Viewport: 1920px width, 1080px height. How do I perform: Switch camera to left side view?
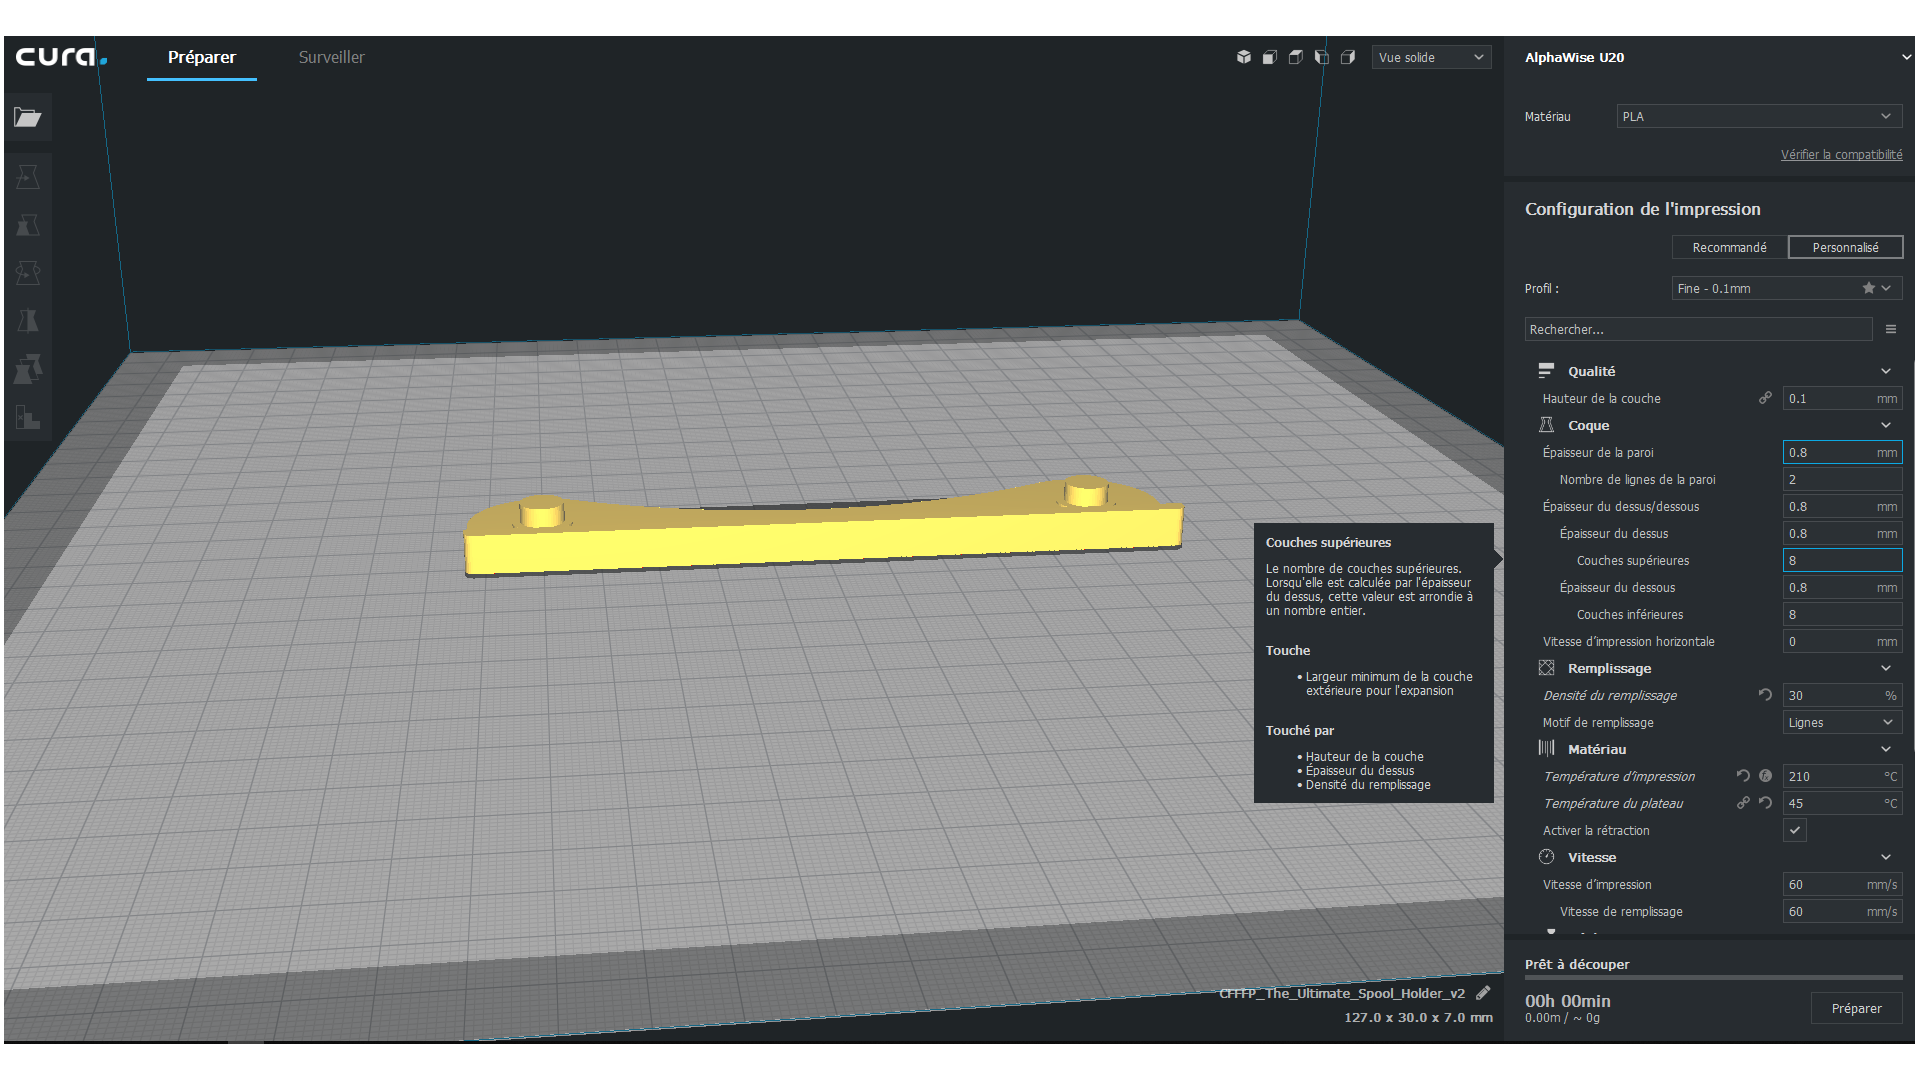(1321, 57)
